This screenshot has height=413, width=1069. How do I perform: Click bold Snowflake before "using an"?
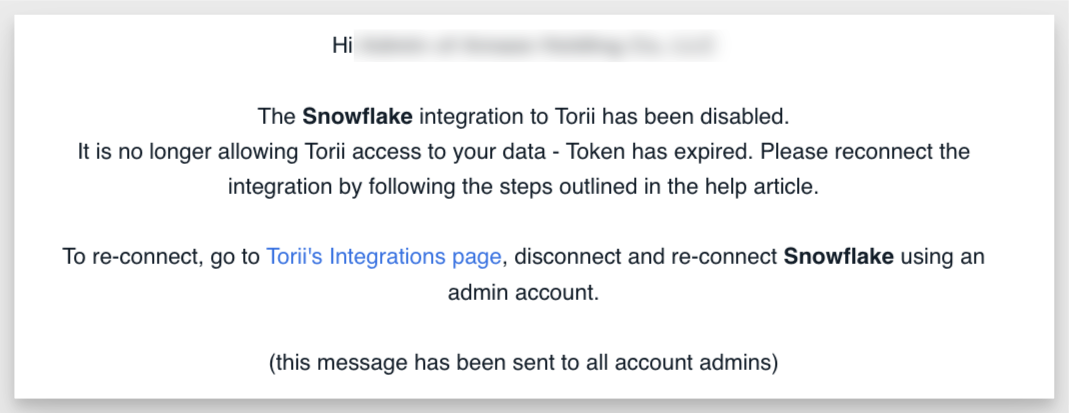click(x=839, y=257)
